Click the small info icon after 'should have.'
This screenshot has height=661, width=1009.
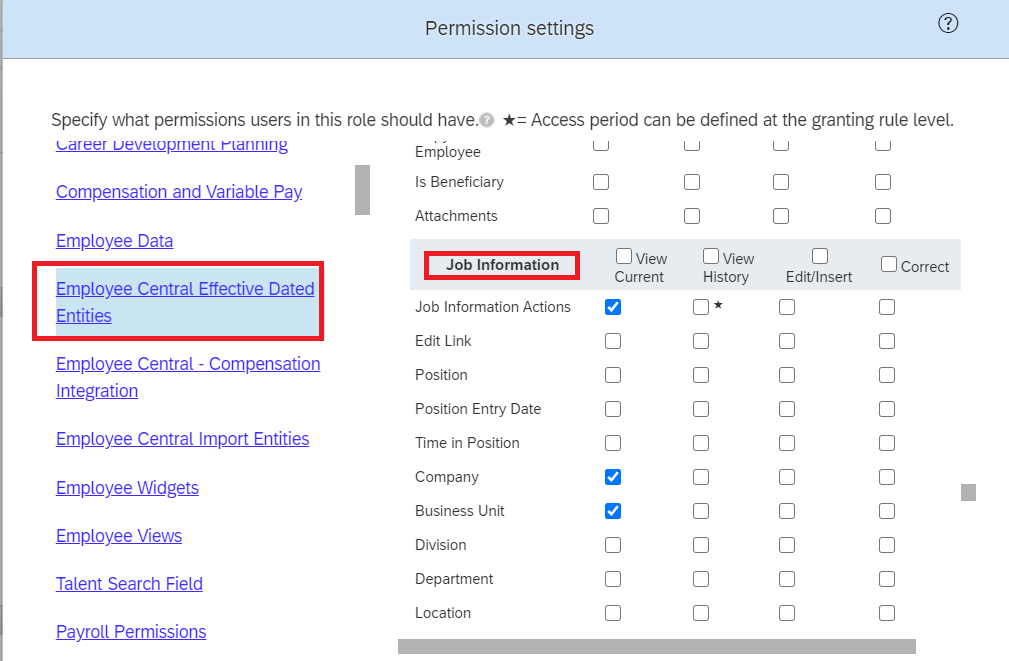pos(487,120)
